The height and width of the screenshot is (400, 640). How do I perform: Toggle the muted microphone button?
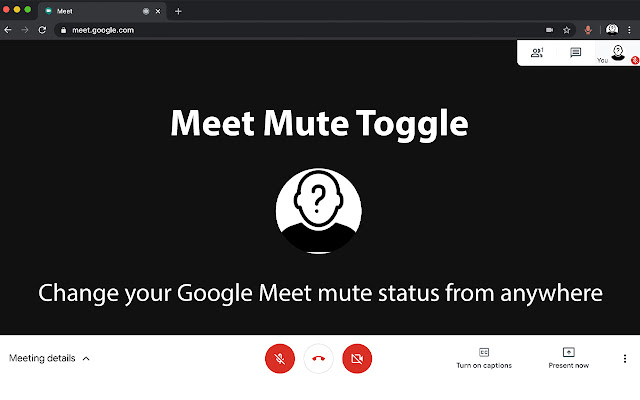pyautogui.click(x=280, y=358)
